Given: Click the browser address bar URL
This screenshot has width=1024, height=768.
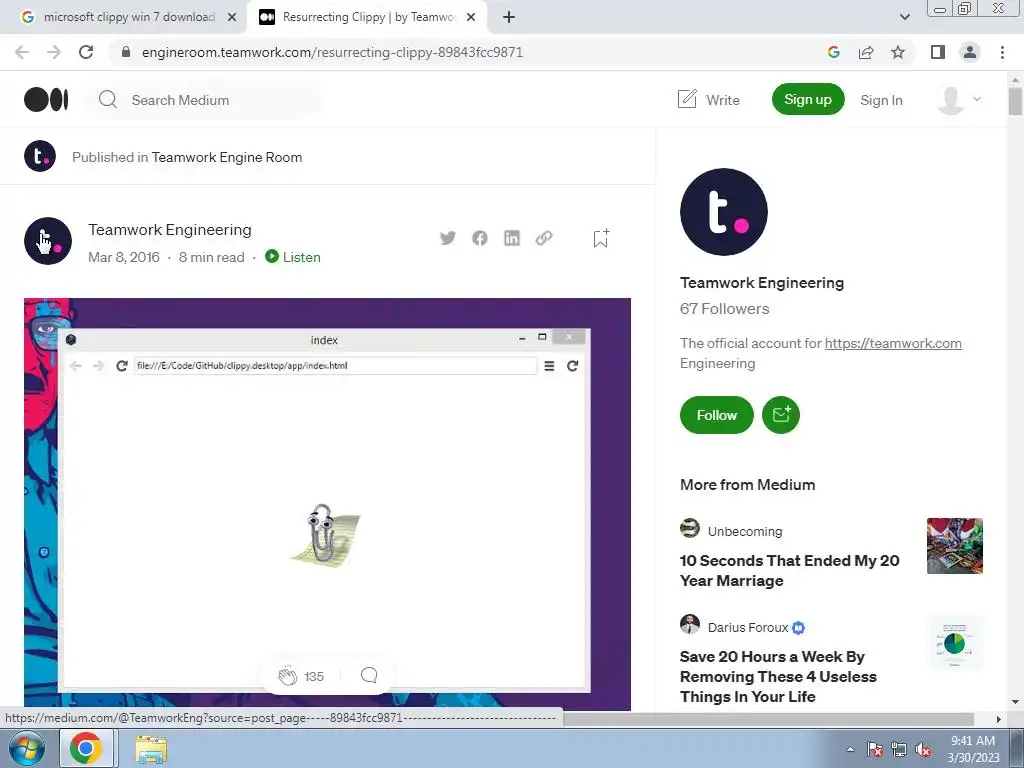Looking at the screenshot, I should (332, 52).
